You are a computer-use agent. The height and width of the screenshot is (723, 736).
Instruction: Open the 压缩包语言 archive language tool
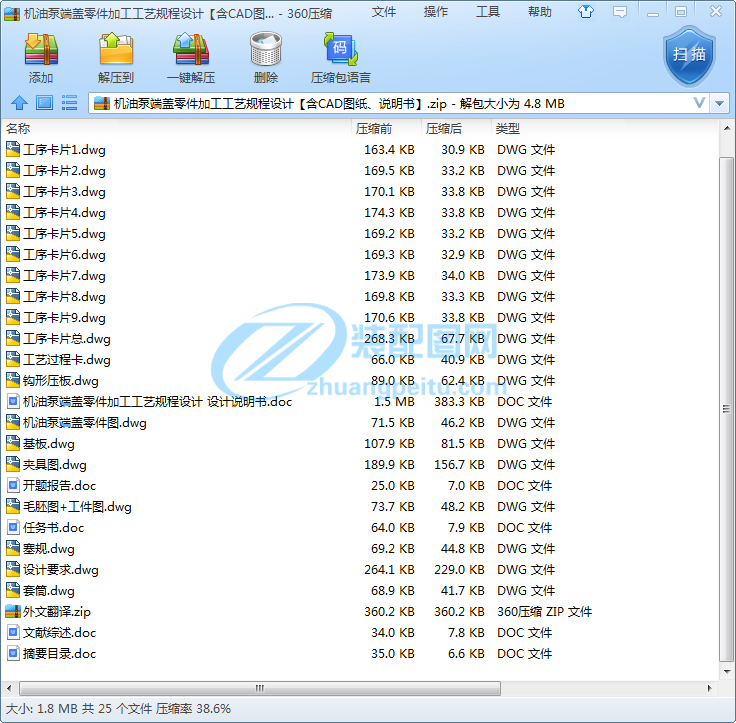point(341,48)
